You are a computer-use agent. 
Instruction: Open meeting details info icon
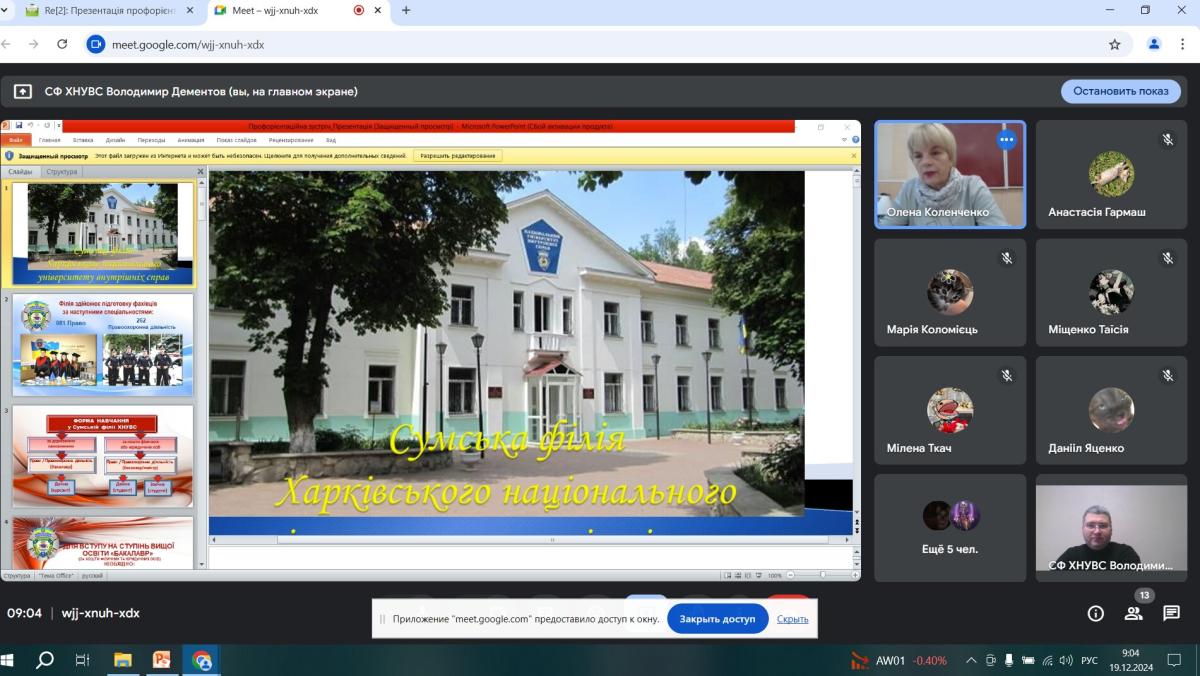pos(1095,613)
